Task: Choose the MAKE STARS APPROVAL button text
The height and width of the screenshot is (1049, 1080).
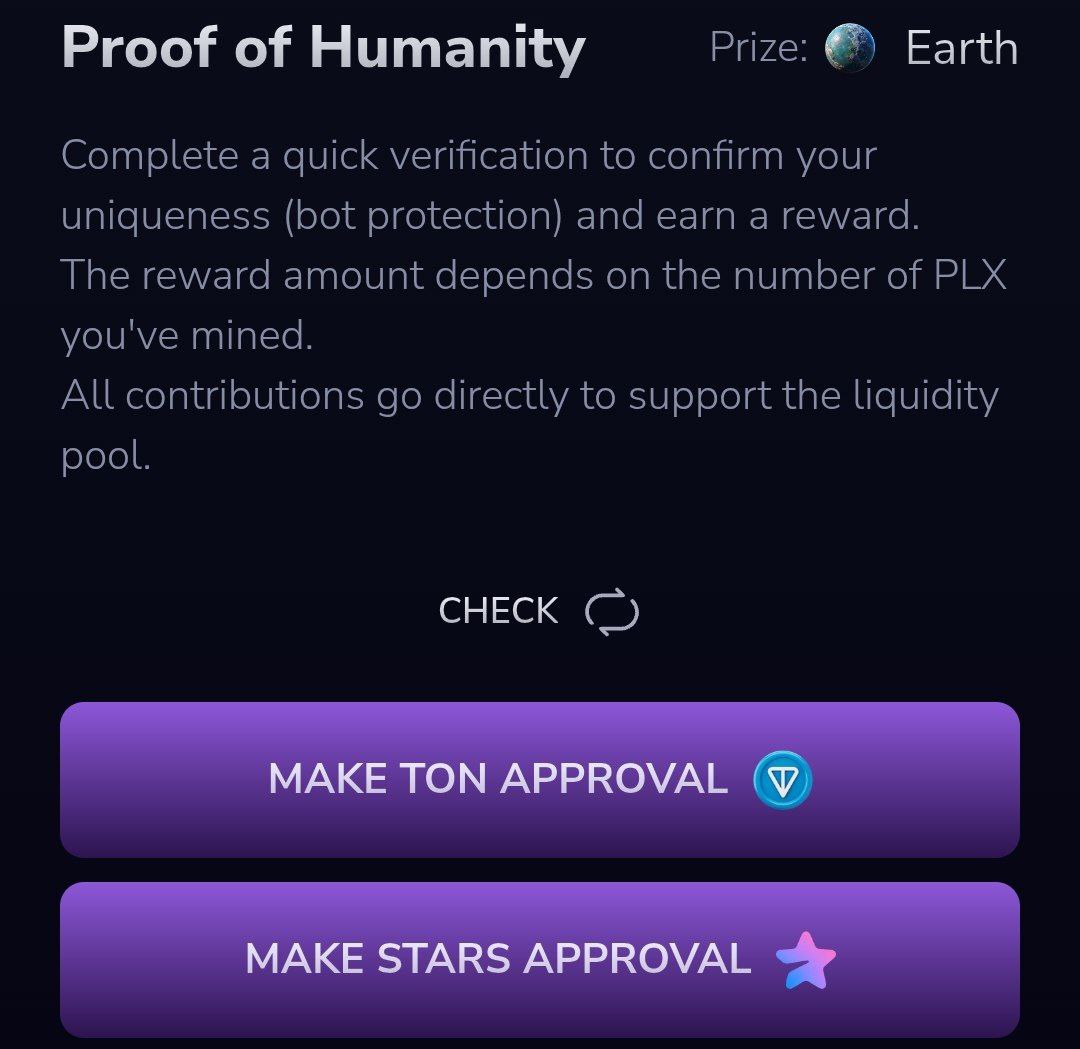Action: (498, 959)
